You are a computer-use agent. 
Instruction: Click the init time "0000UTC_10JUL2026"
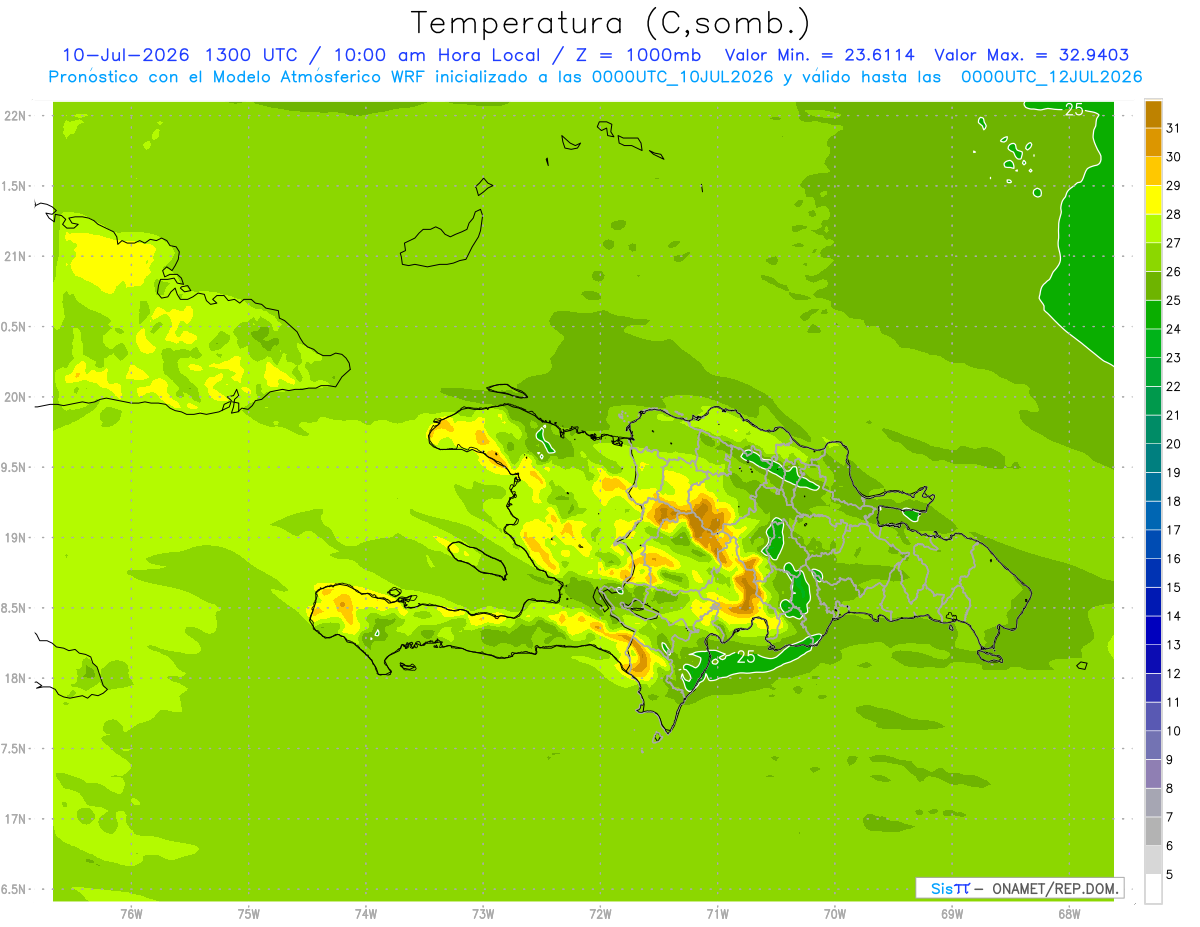[683, 77]
